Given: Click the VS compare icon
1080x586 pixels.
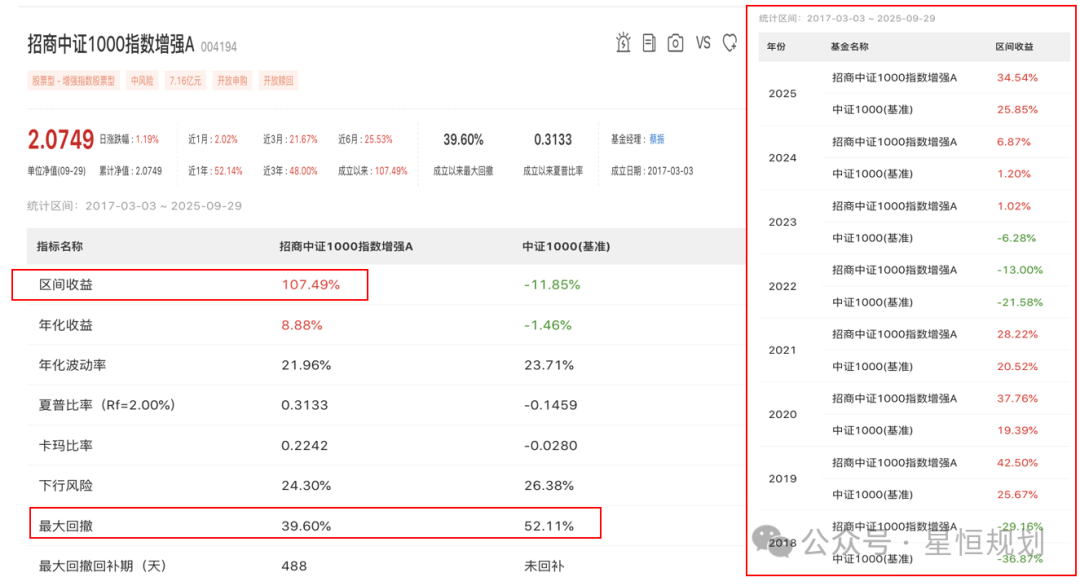Looking at the screenshot, I should pos(703,43).
